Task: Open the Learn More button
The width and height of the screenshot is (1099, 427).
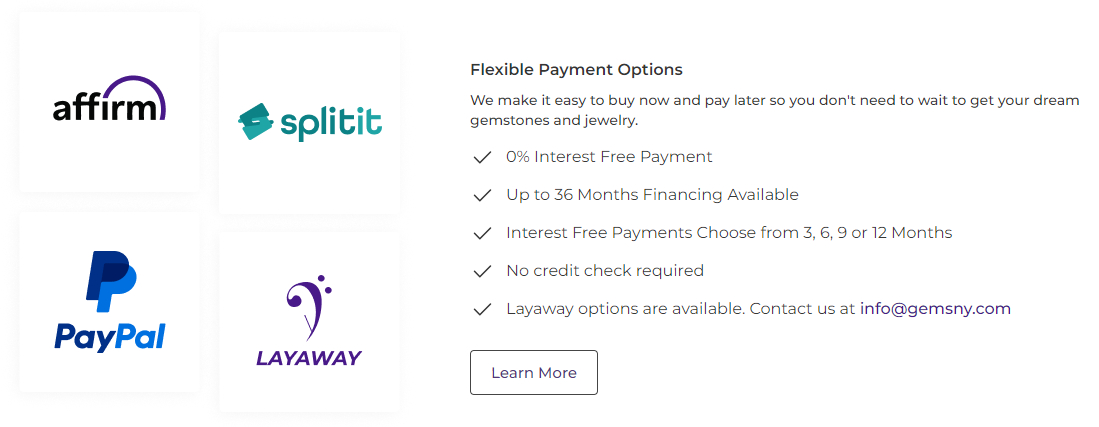Action: click(534, 372)
